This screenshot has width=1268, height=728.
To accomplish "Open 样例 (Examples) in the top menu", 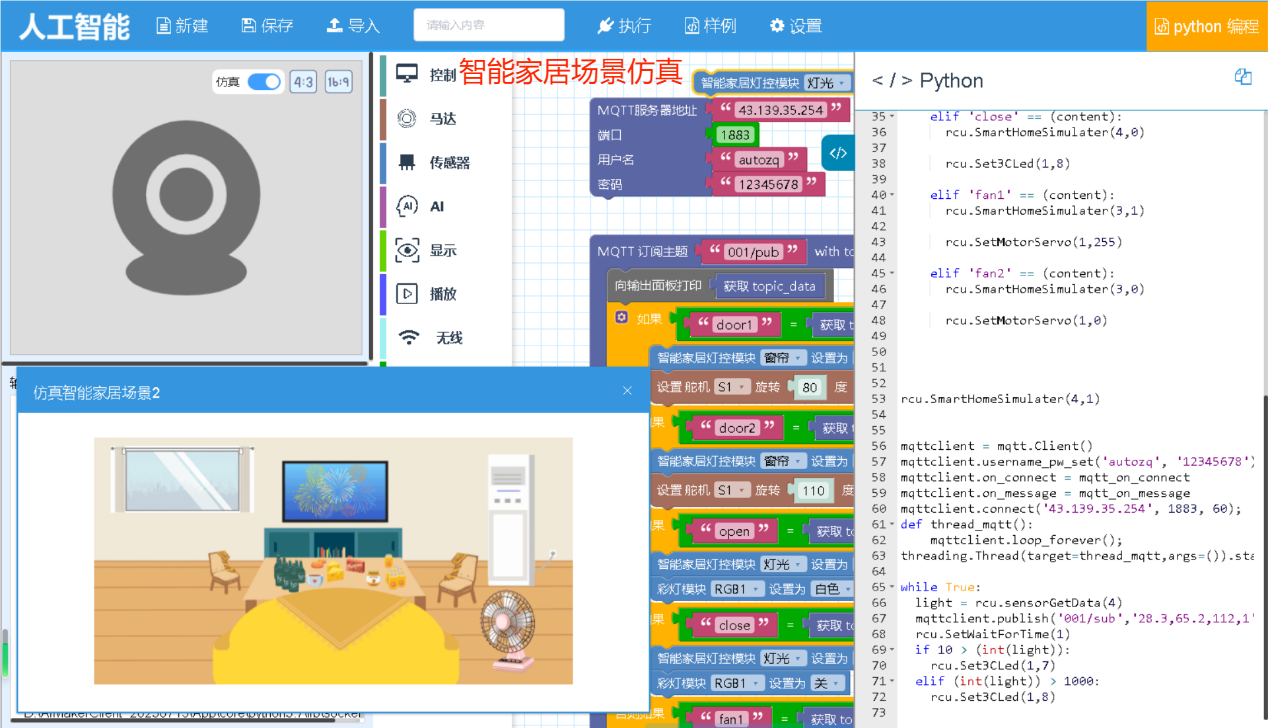I will pos(710,26).
